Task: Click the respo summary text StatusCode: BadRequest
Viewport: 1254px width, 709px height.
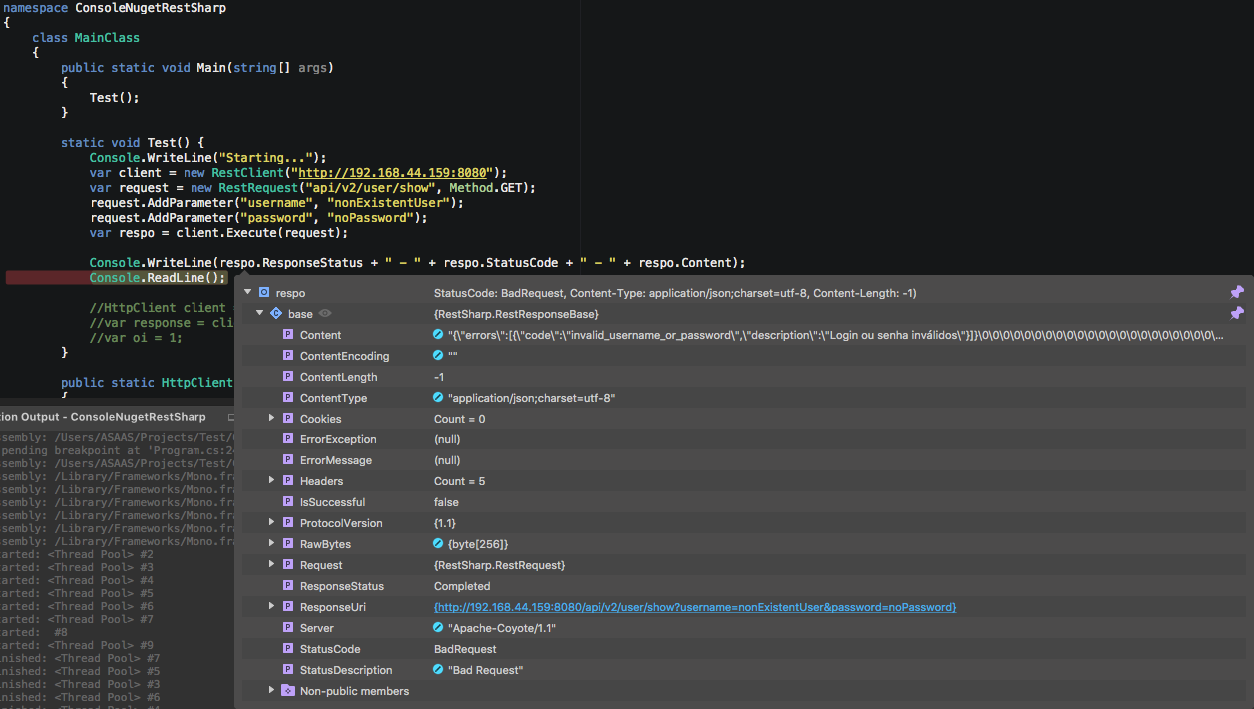Action: tap(675, 293)
